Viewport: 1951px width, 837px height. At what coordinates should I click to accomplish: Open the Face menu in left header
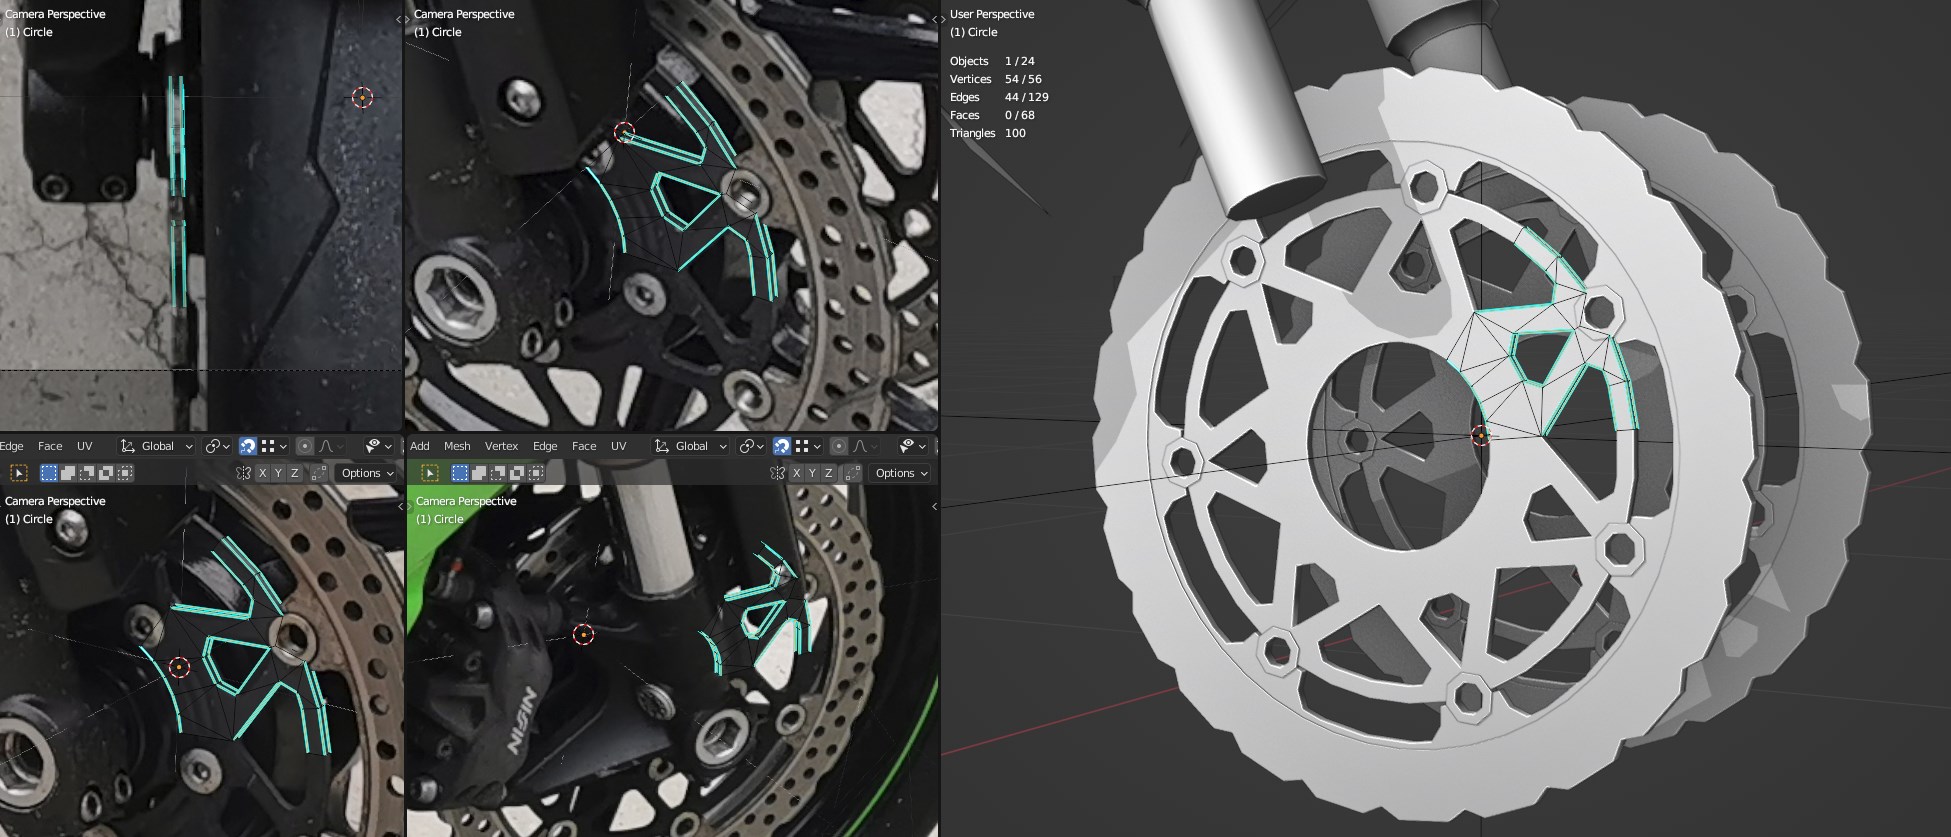click(x=50, y=446)
